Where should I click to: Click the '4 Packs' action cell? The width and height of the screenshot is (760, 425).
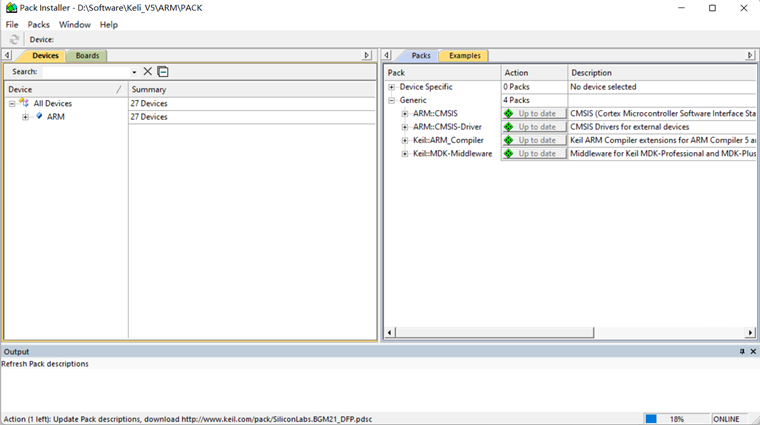(x=516, y=100)
